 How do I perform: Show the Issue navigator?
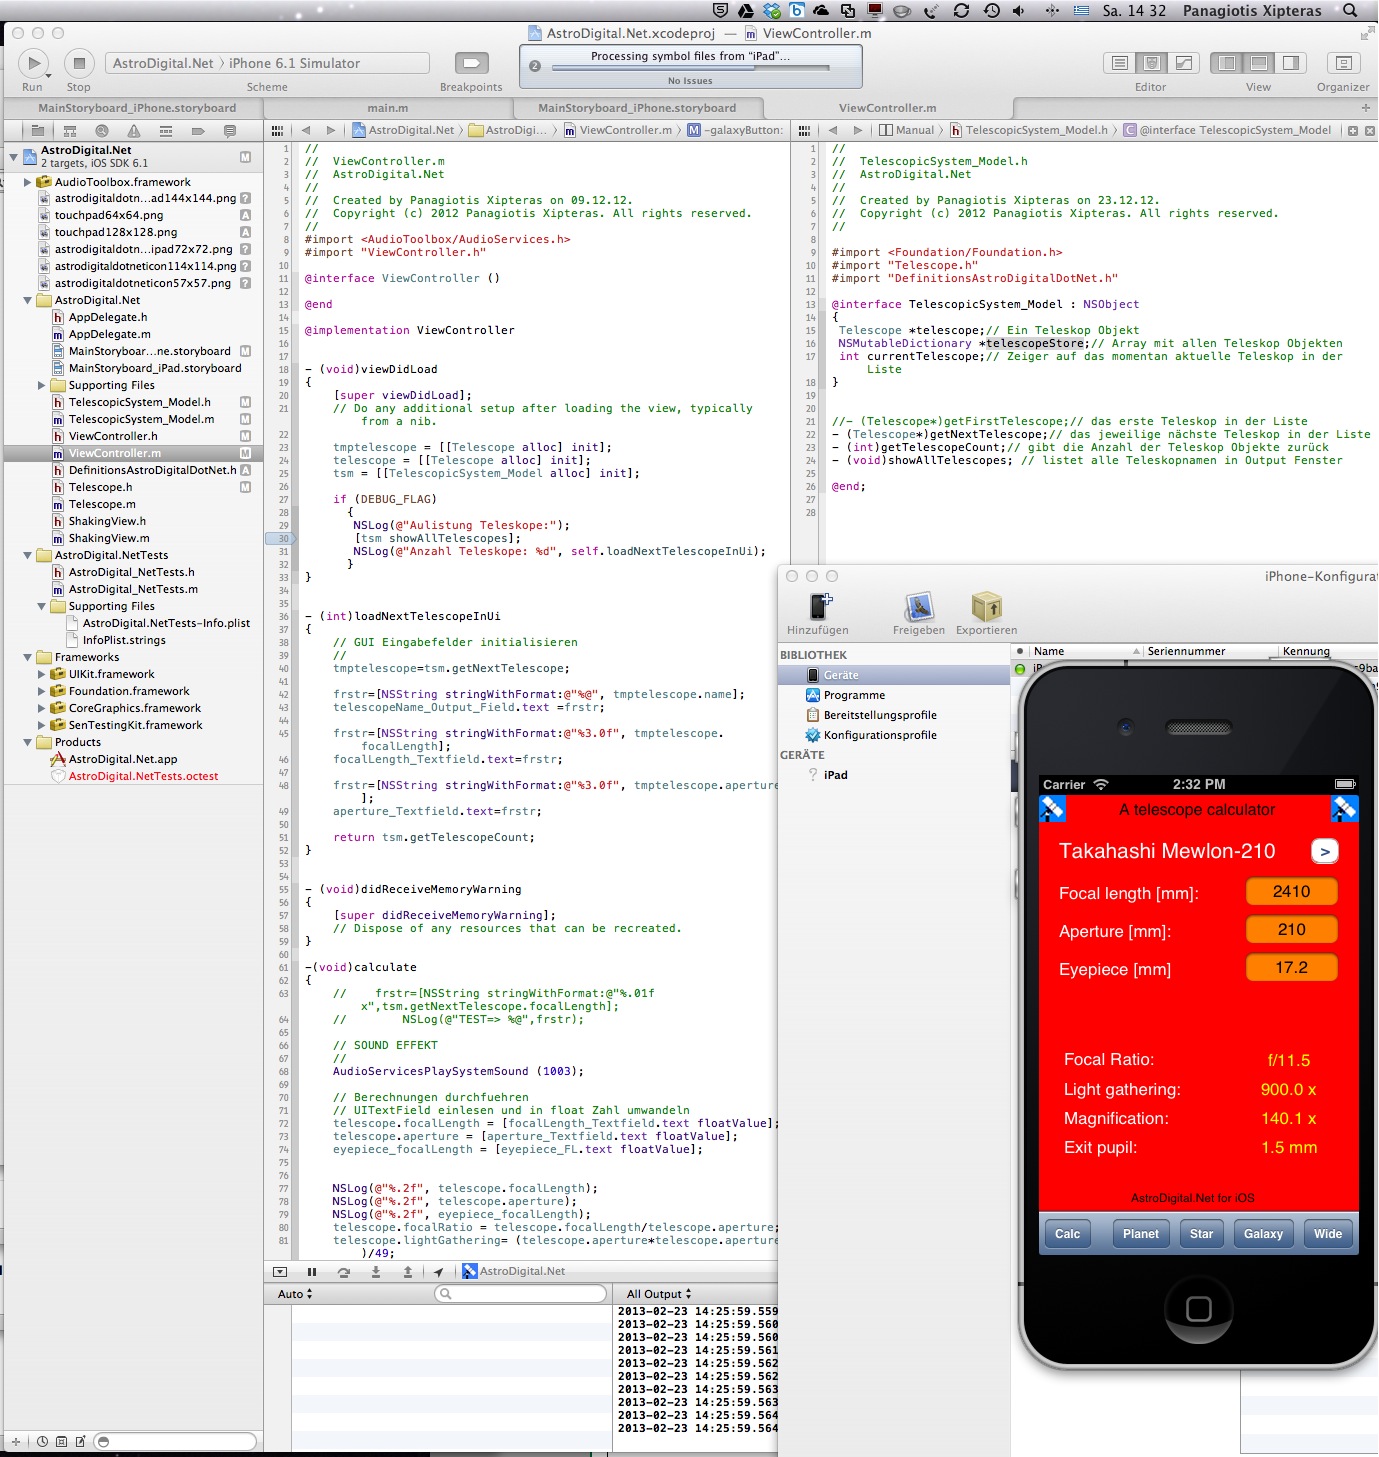(x=134, y=131)
